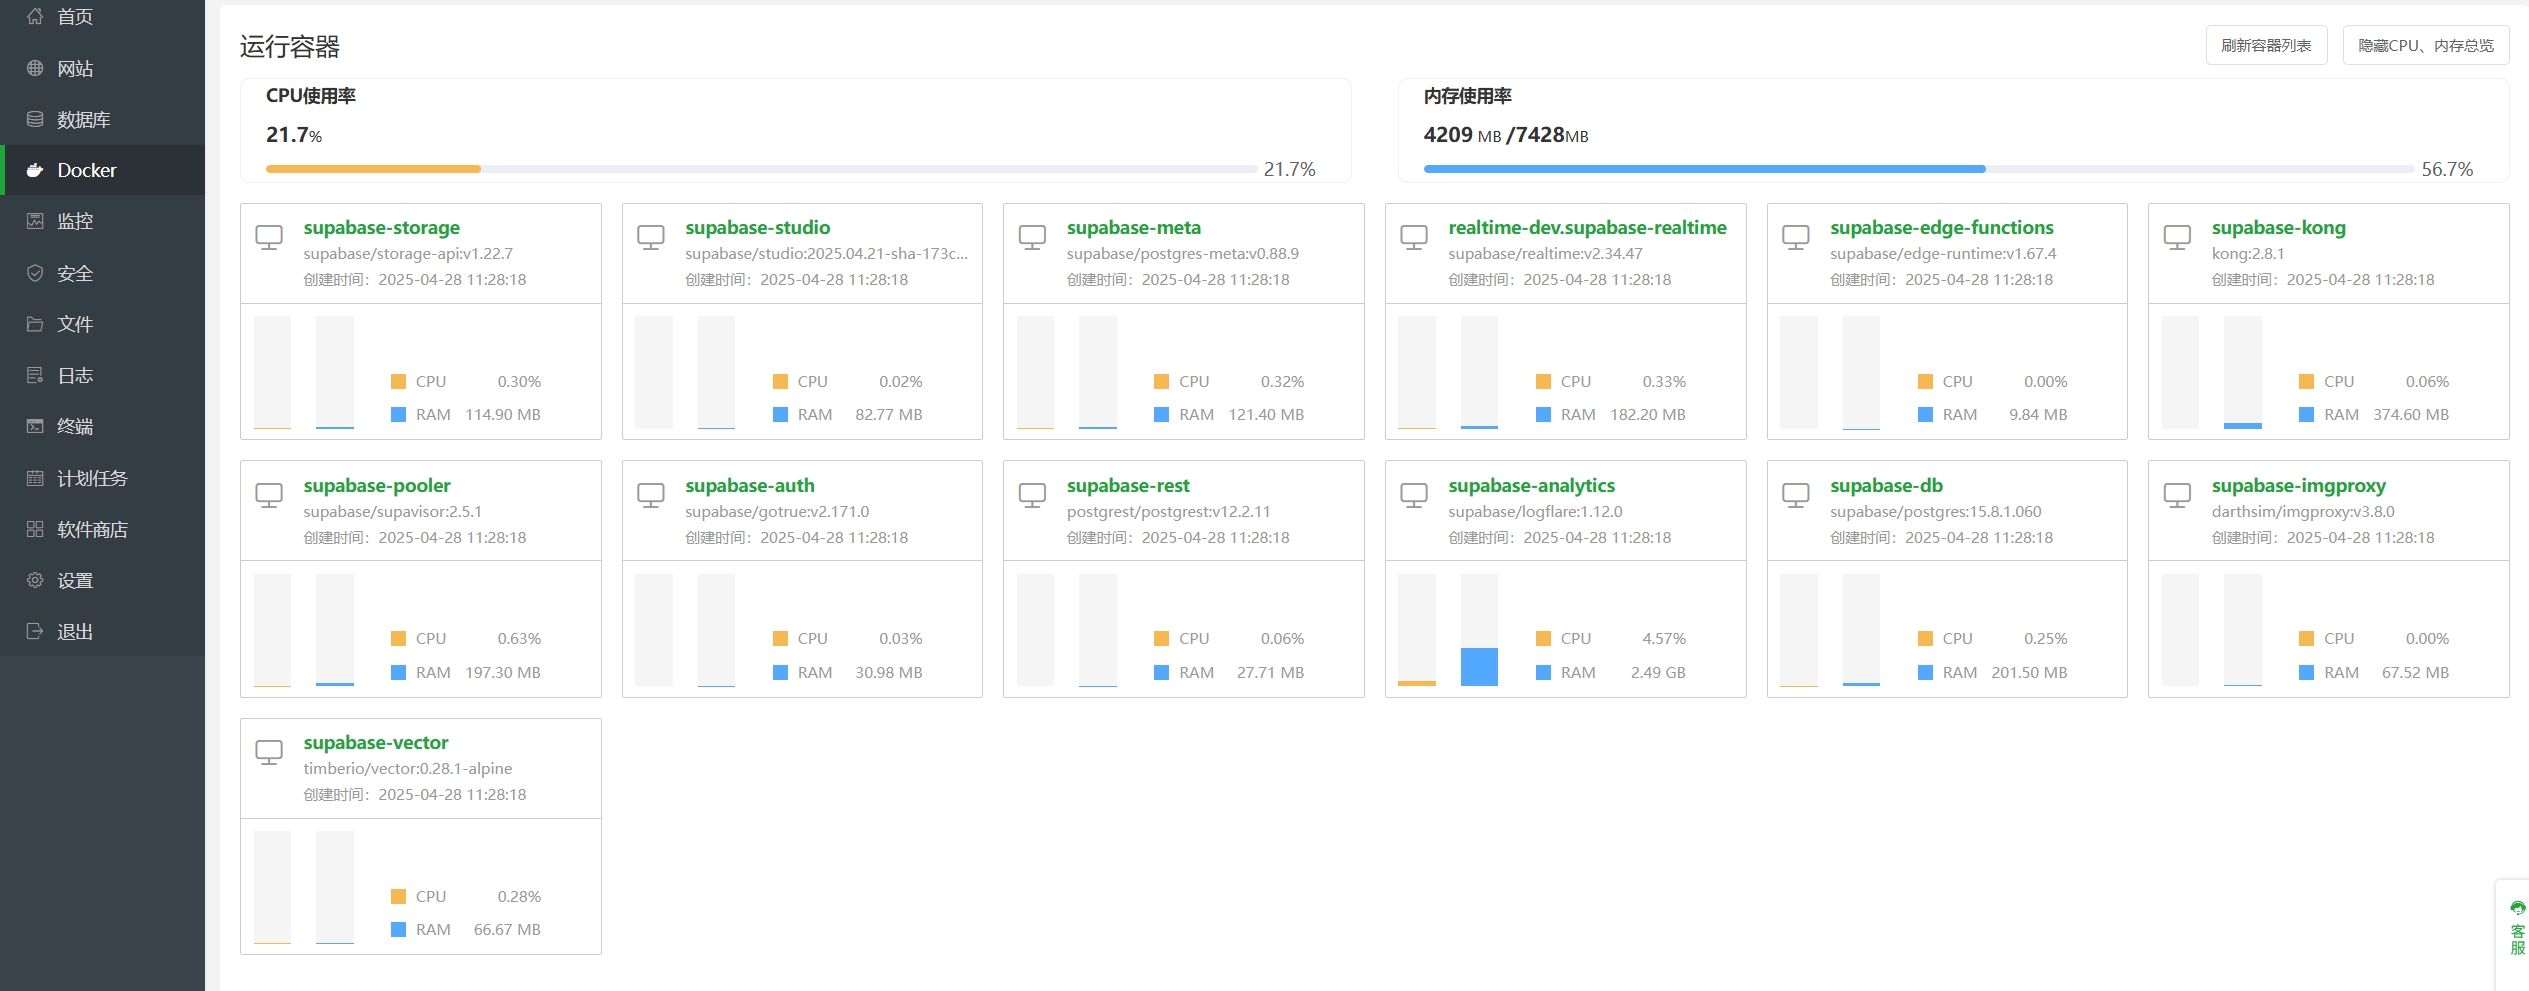Click the monitor icon of supabase-storage card
Screen dimensions: 2529x991
point(269,237)
